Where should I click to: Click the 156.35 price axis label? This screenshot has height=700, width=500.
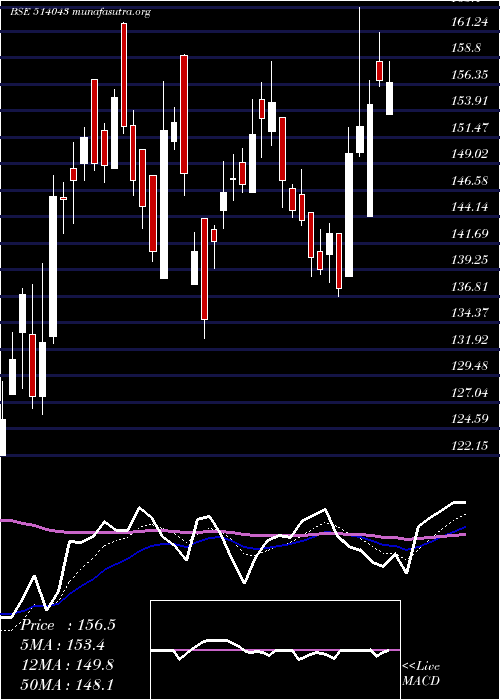[x=470, y=75]
